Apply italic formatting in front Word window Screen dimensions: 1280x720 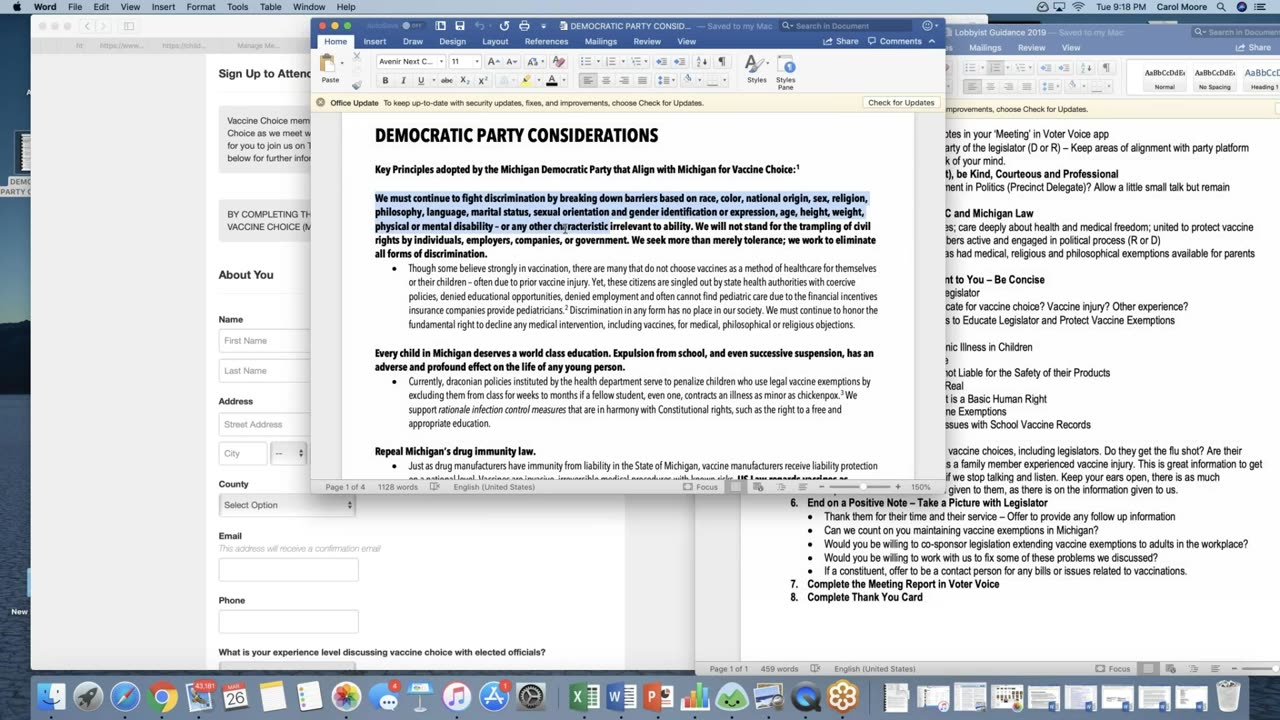coord(403,80)
